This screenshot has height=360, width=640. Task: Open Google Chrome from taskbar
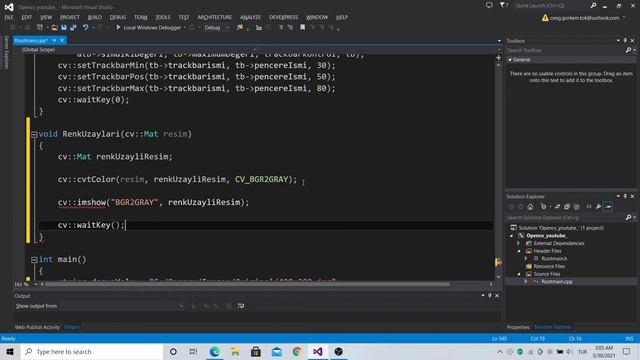[x=297, y=351]
